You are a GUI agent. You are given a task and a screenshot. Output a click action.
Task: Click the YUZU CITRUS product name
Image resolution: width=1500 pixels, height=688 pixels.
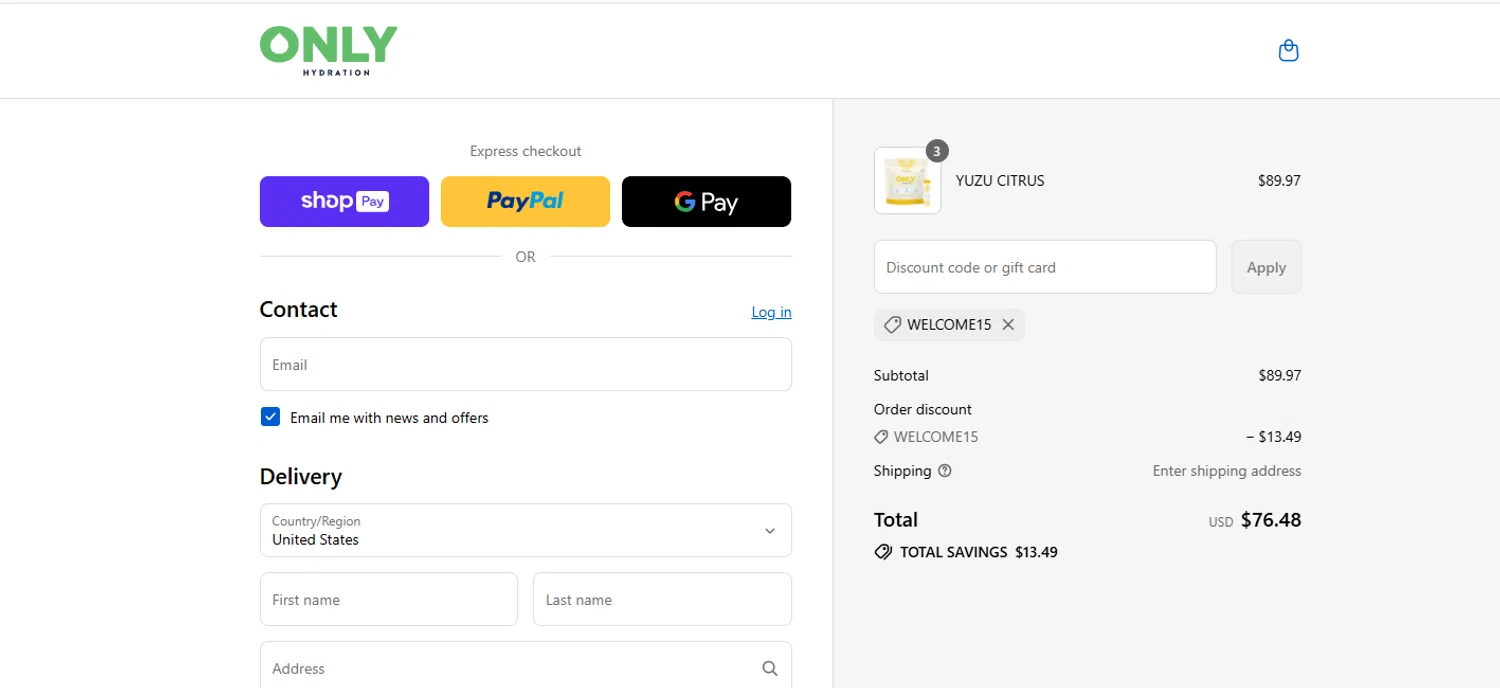pyautogui.click(x=1000, y=181)
